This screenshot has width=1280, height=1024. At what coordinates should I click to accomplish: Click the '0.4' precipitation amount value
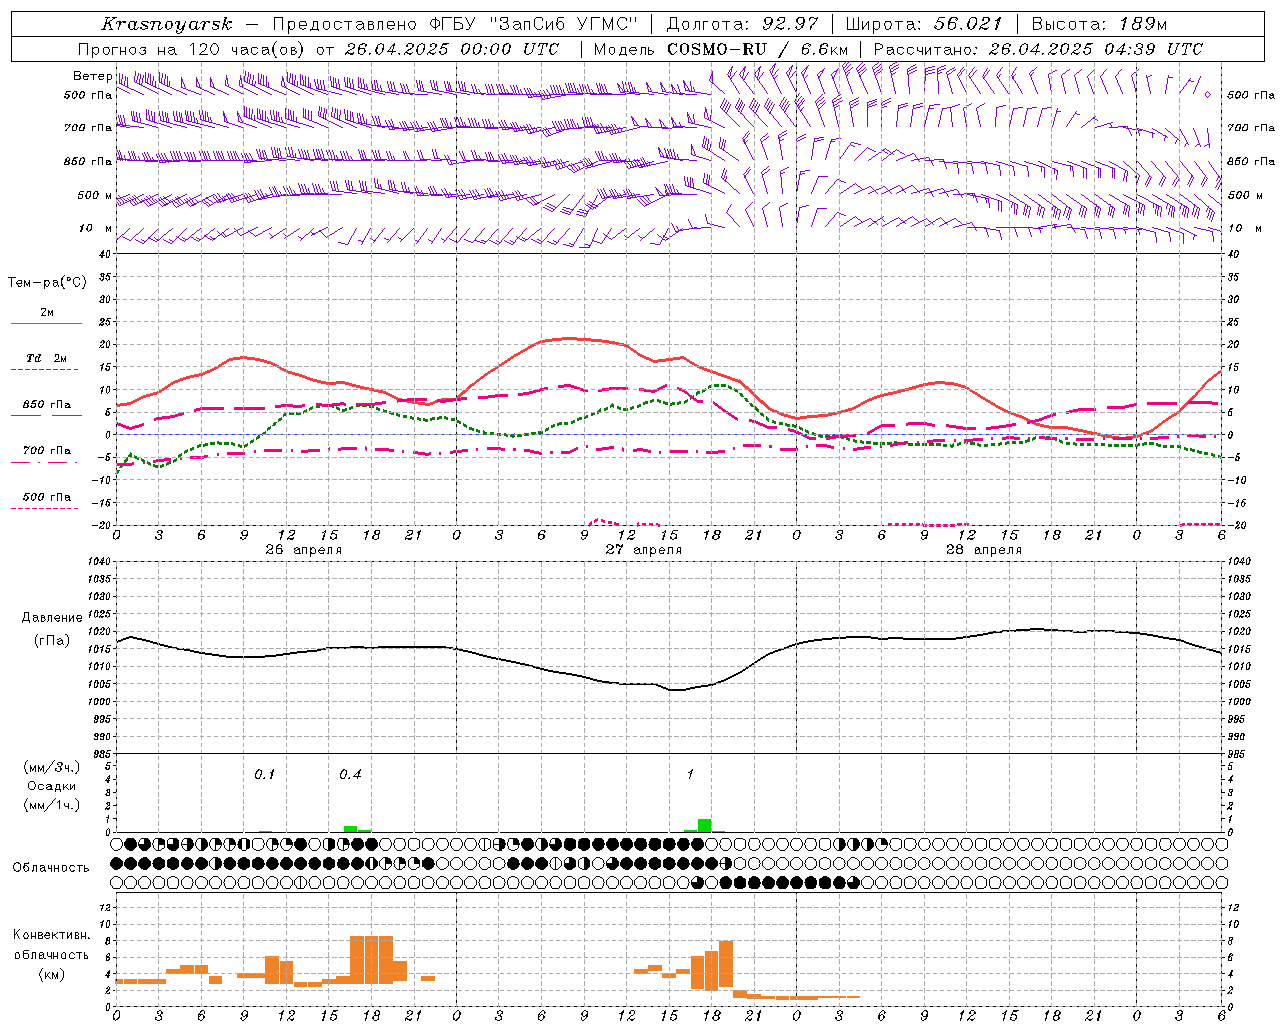click(x=350, y=775)
